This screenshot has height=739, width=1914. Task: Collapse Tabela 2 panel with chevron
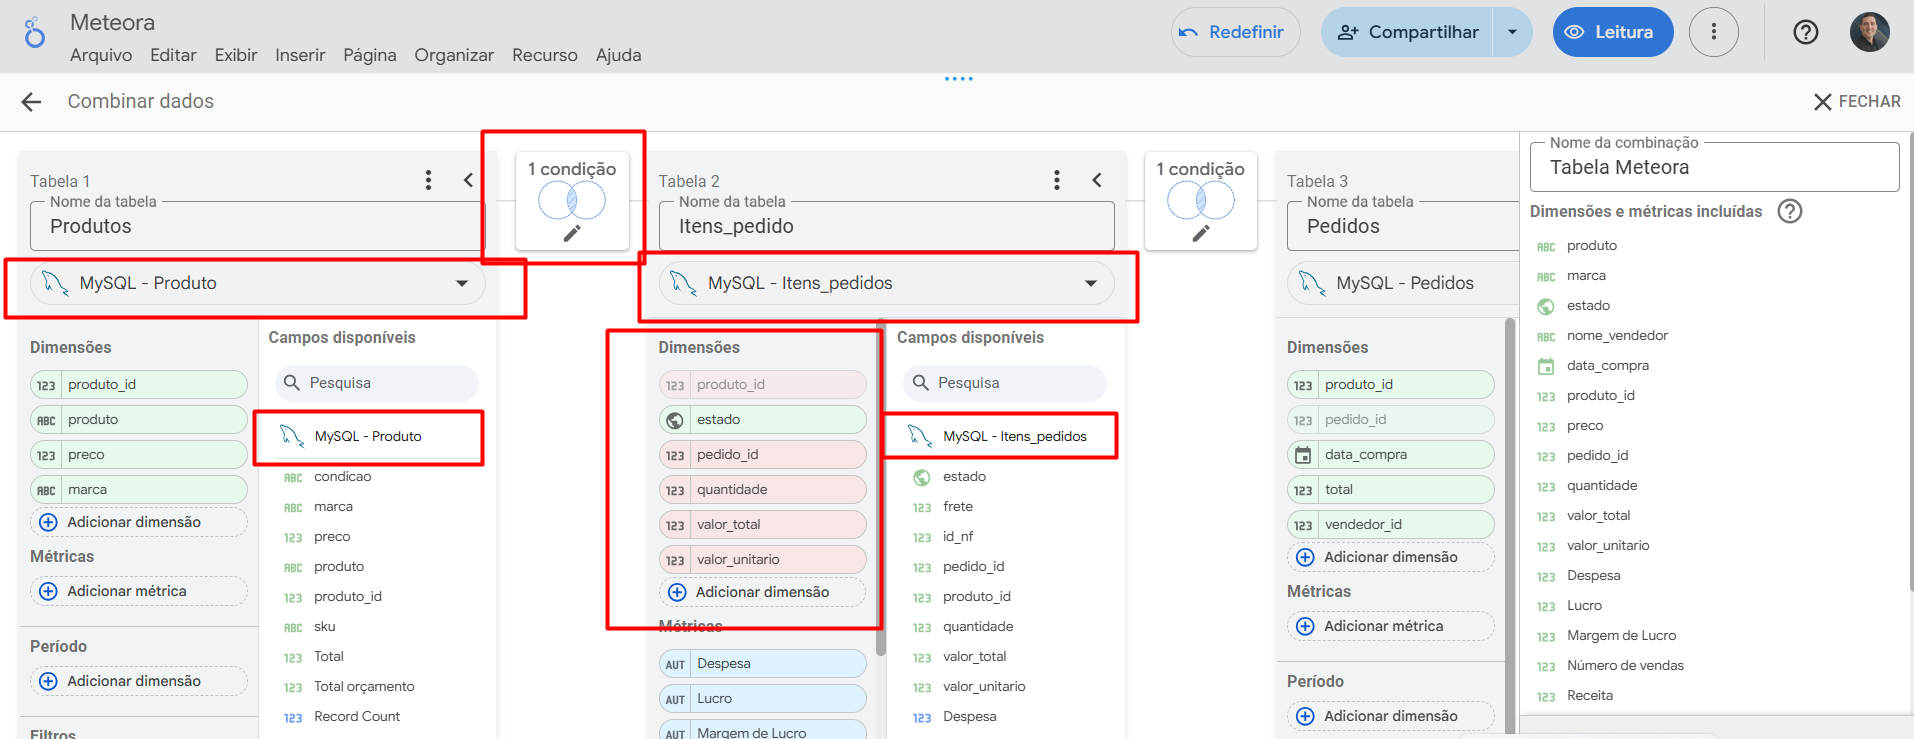click(x=1097, y=180)
